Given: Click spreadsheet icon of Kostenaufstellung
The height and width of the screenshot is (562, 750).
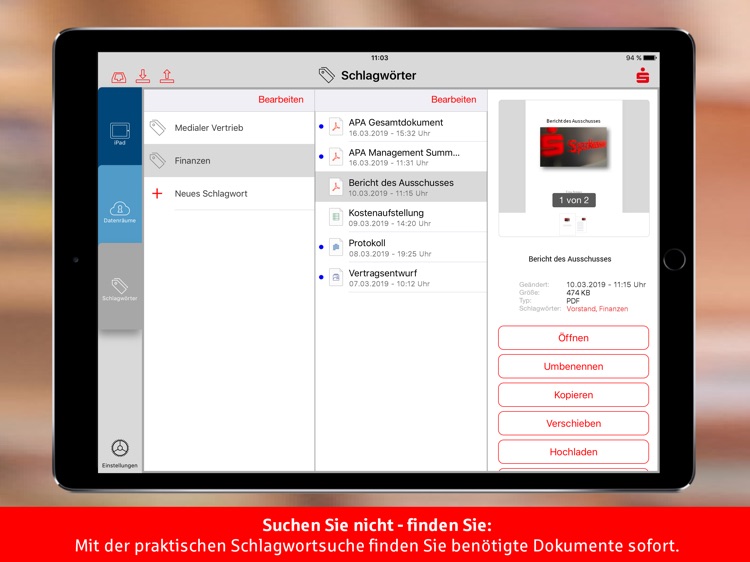Looking at the screenshot, I should [336, 217].
